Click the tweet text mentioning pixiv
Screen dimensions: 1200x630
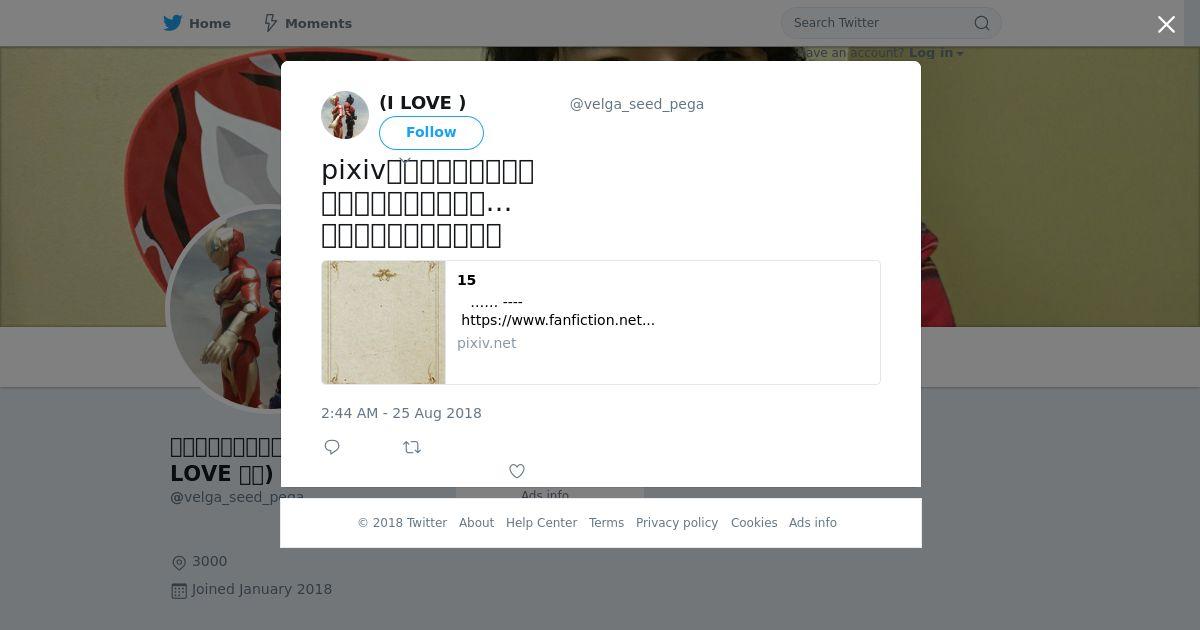pyautogui.click(x=427, y=203)
